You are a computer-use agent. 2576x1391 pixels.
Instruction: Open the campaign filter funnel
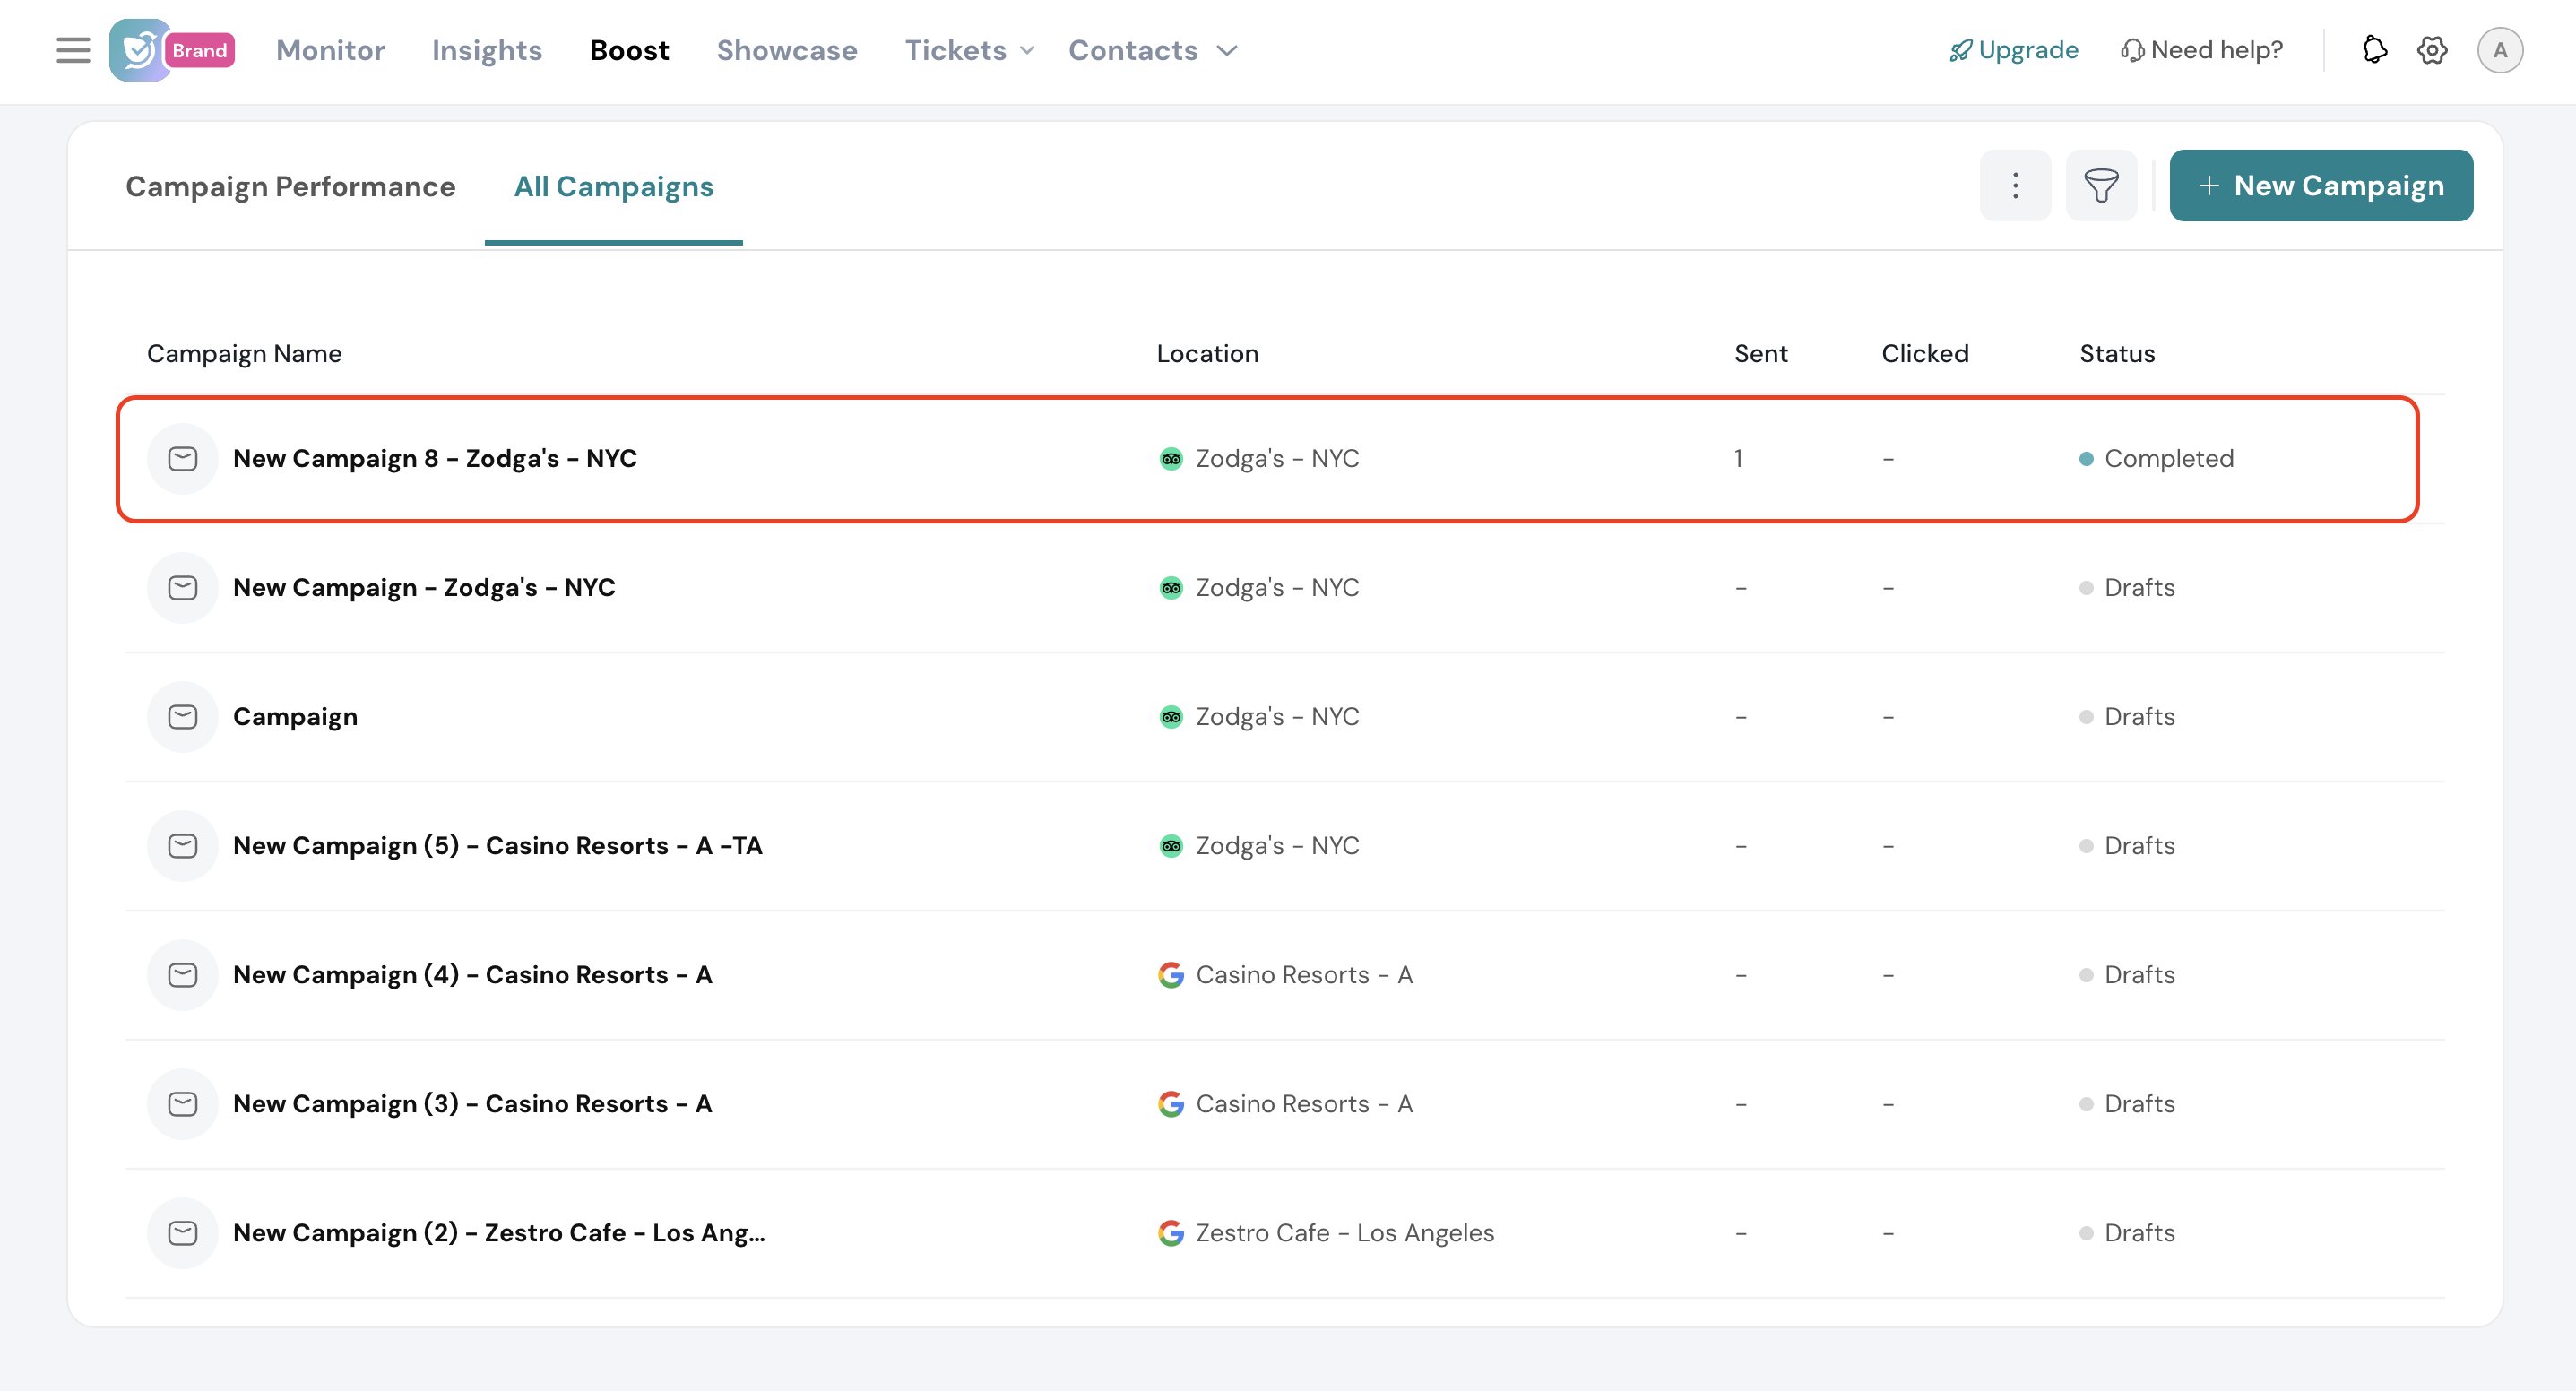[x=2101, y=186]
